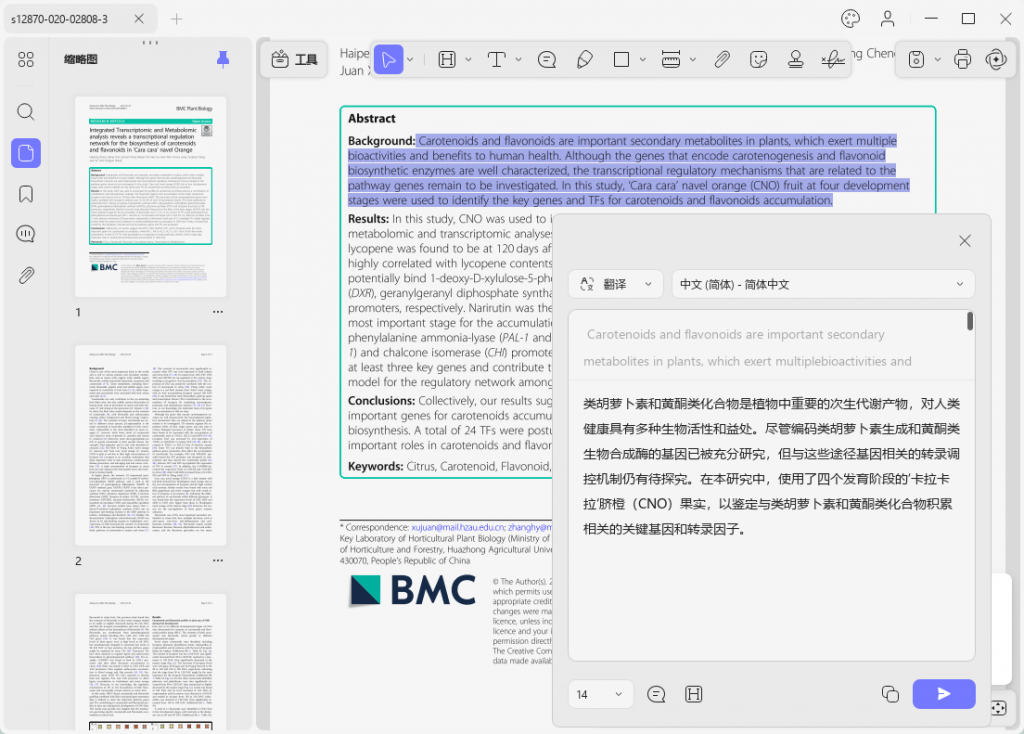The image size is (1024, 734).
Task: Open the attachments sidebar panel
Action: point(25,275)
